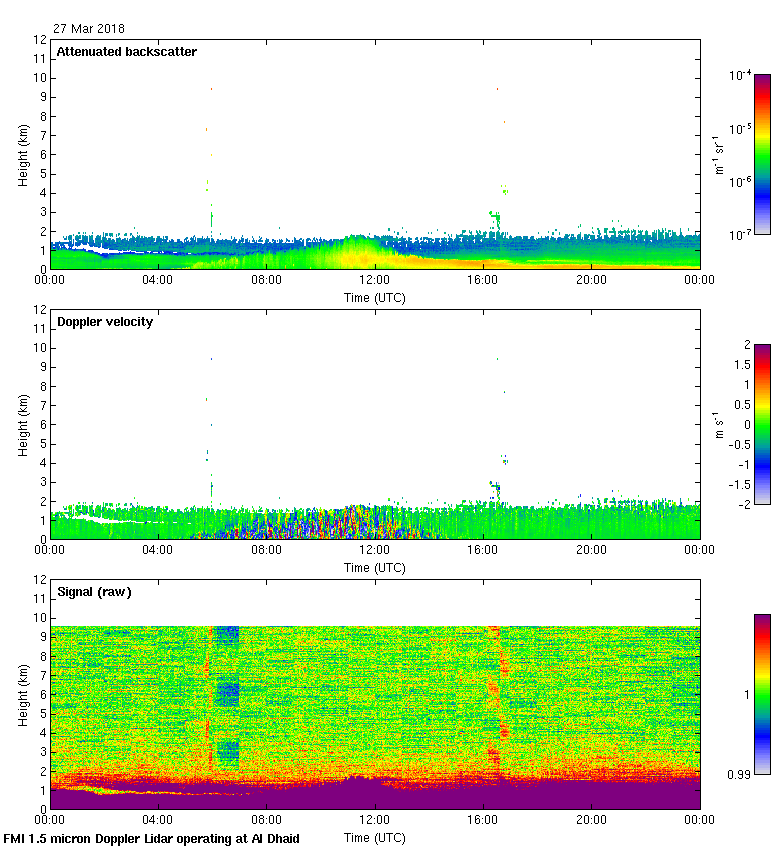Click the FMI Doppler Lidar caption text
The height and width of the screenshot is (850, 780).
(152, 838)
